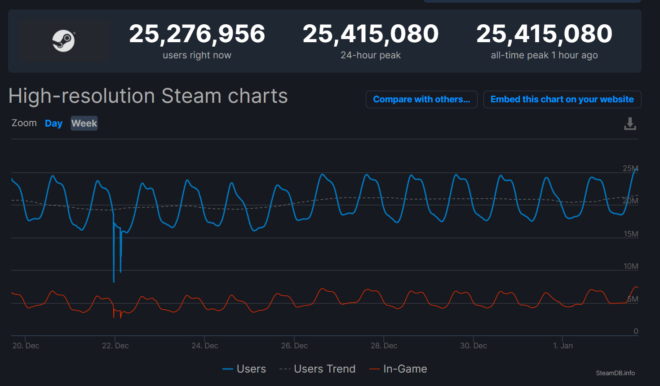
Task: Click the 26. Dec date label
Action: 294,346
